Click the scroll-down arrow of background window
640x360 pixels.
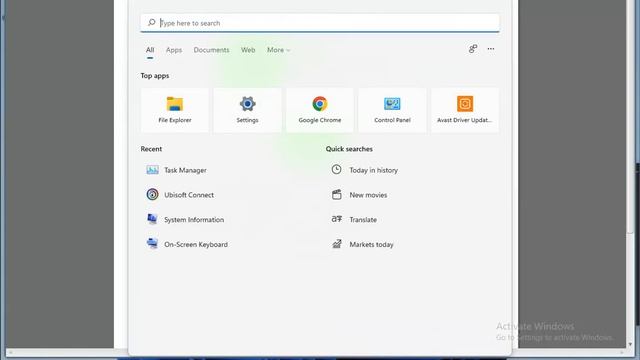[630, 344]
